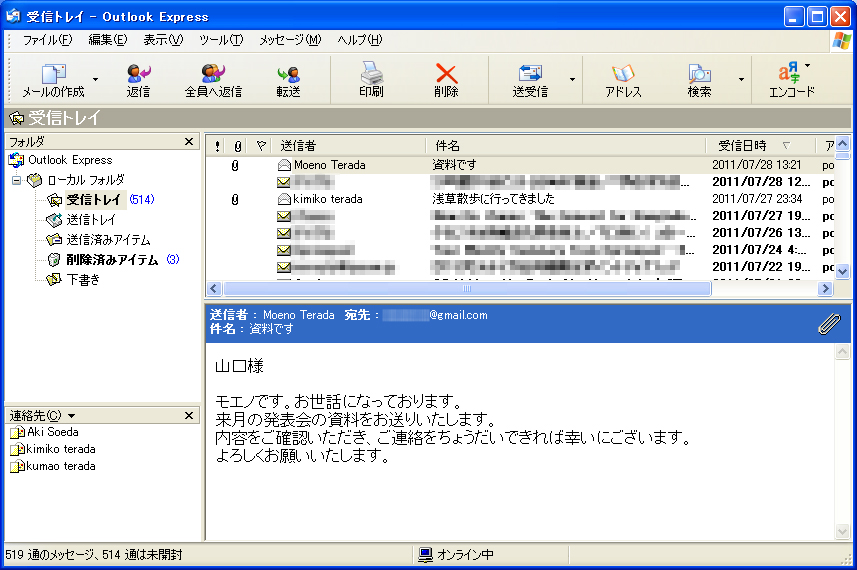This screenshot has width=857, height=570.
Task: Open the ツール(T) menu
Action: [x=221, y=40]
